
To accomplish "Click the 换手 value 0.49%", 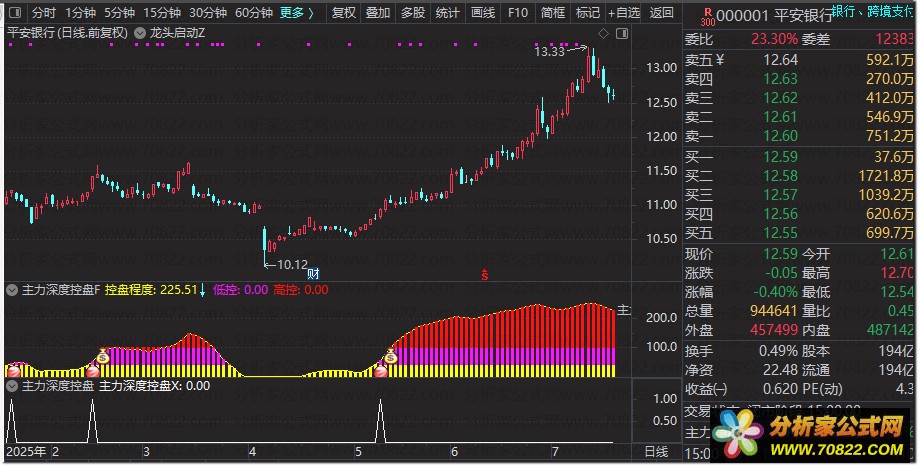I will click(x=778, y=351).
